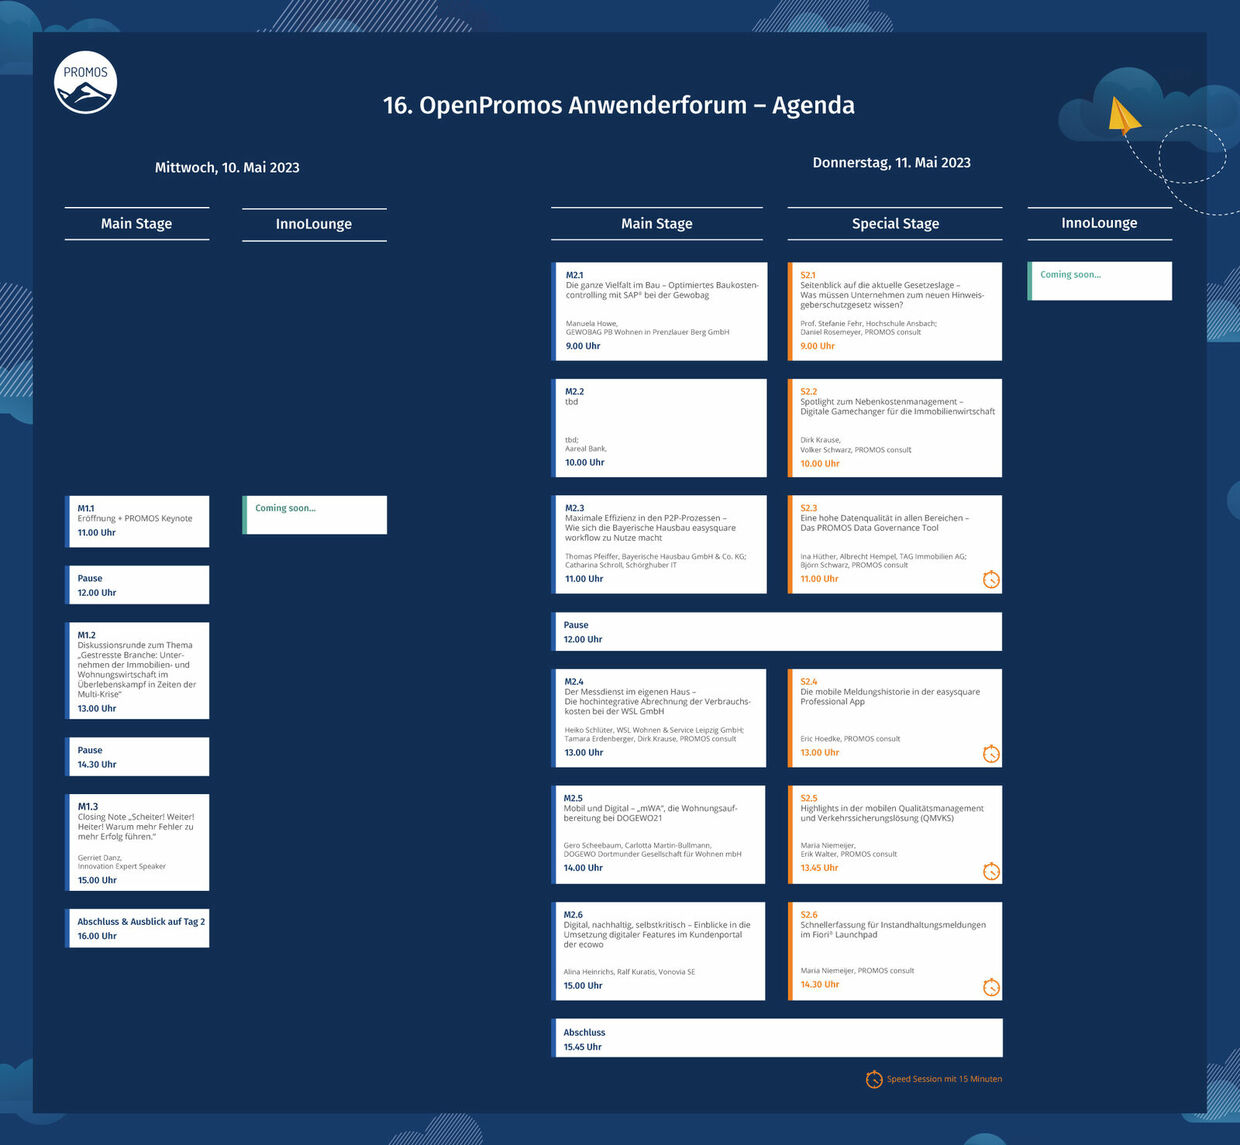
Task: Click the speed session clock on S2.3
Action: (990, 580)
